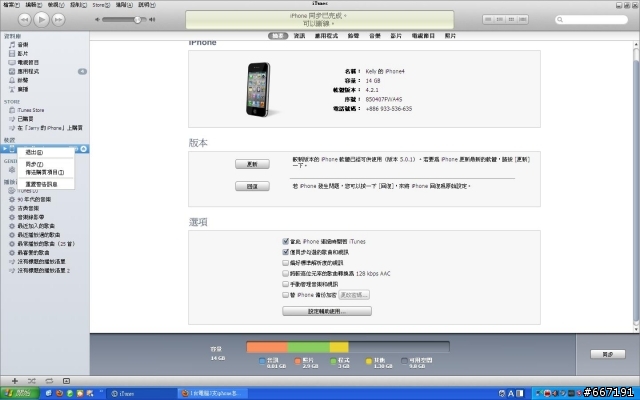Adjust the volume slider knob
Screen dimensions: 640x400
click(x=138, y=20)
